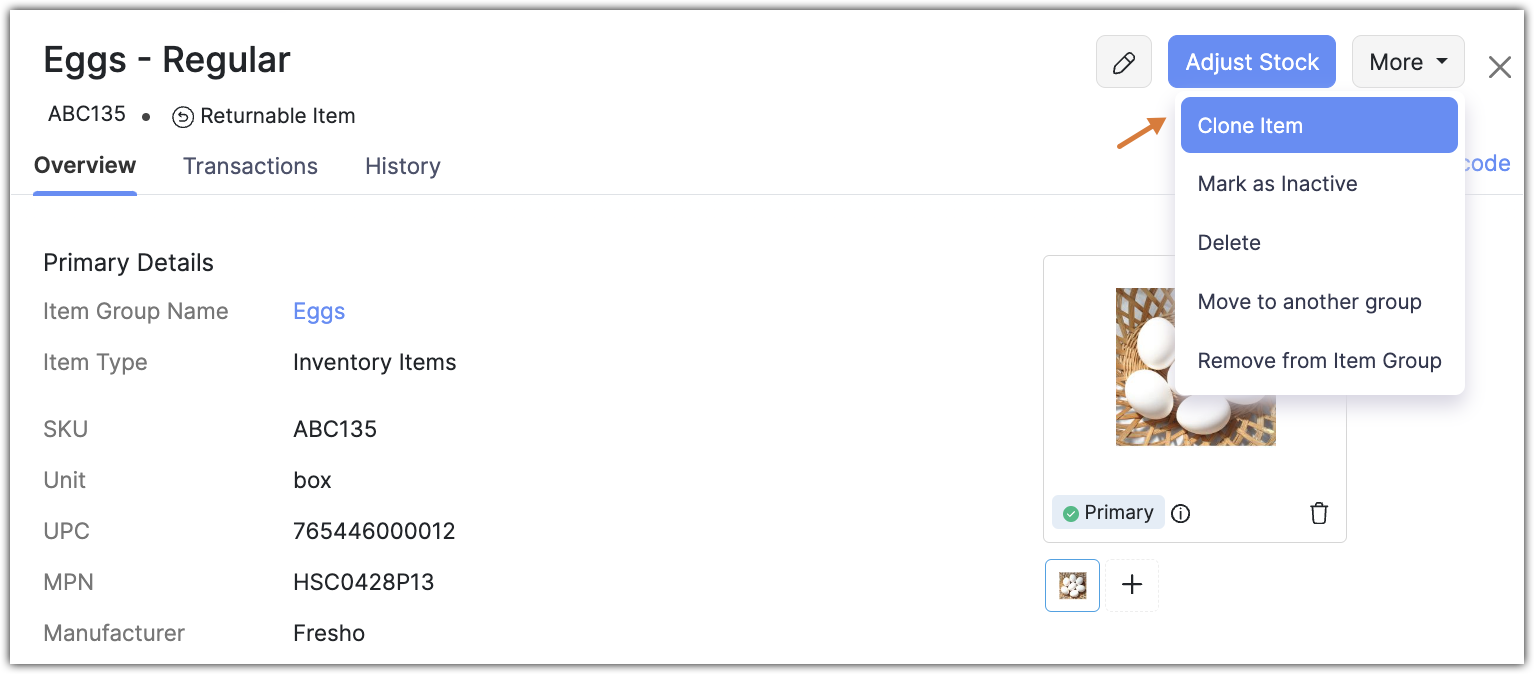
Task: Click the Adjust Stock button
Action: pyautogui.click(x=1252, y=62)
